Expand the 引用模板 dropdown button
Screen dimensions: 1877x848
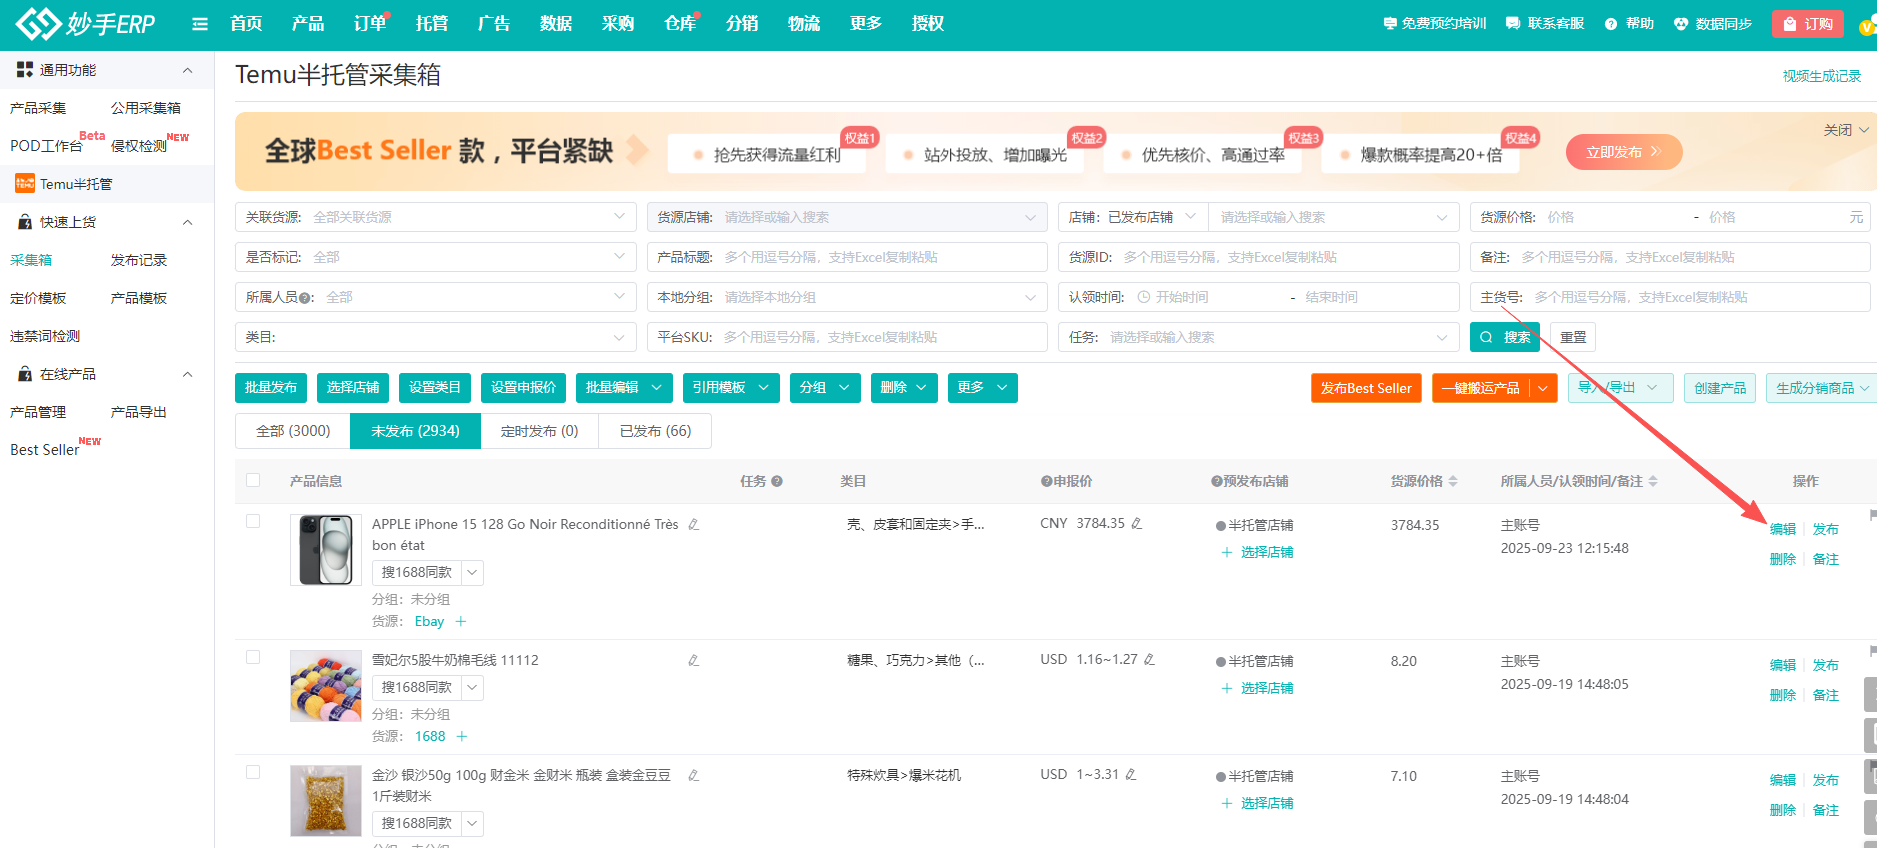(x=731, y=388)
